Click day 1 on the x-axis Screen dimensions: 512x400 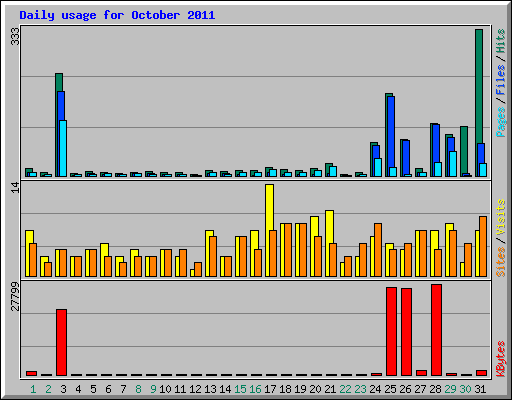point(33,389)
